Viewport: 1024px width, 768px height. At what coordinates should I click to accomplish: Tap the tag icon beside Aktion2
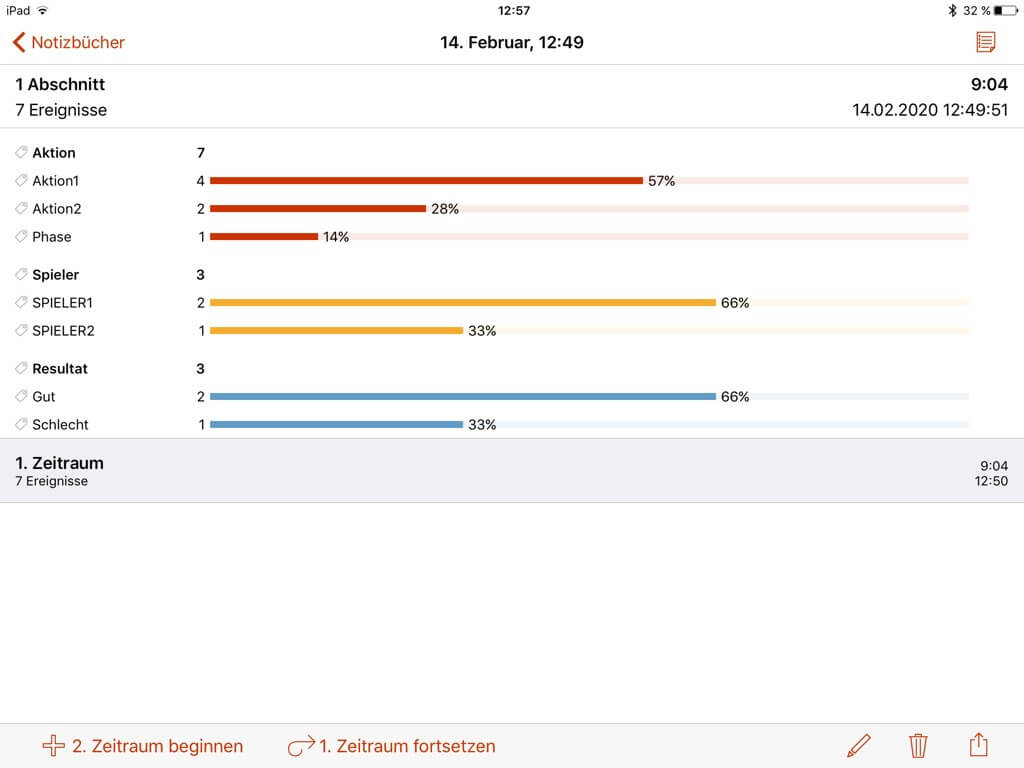(22, 208)
